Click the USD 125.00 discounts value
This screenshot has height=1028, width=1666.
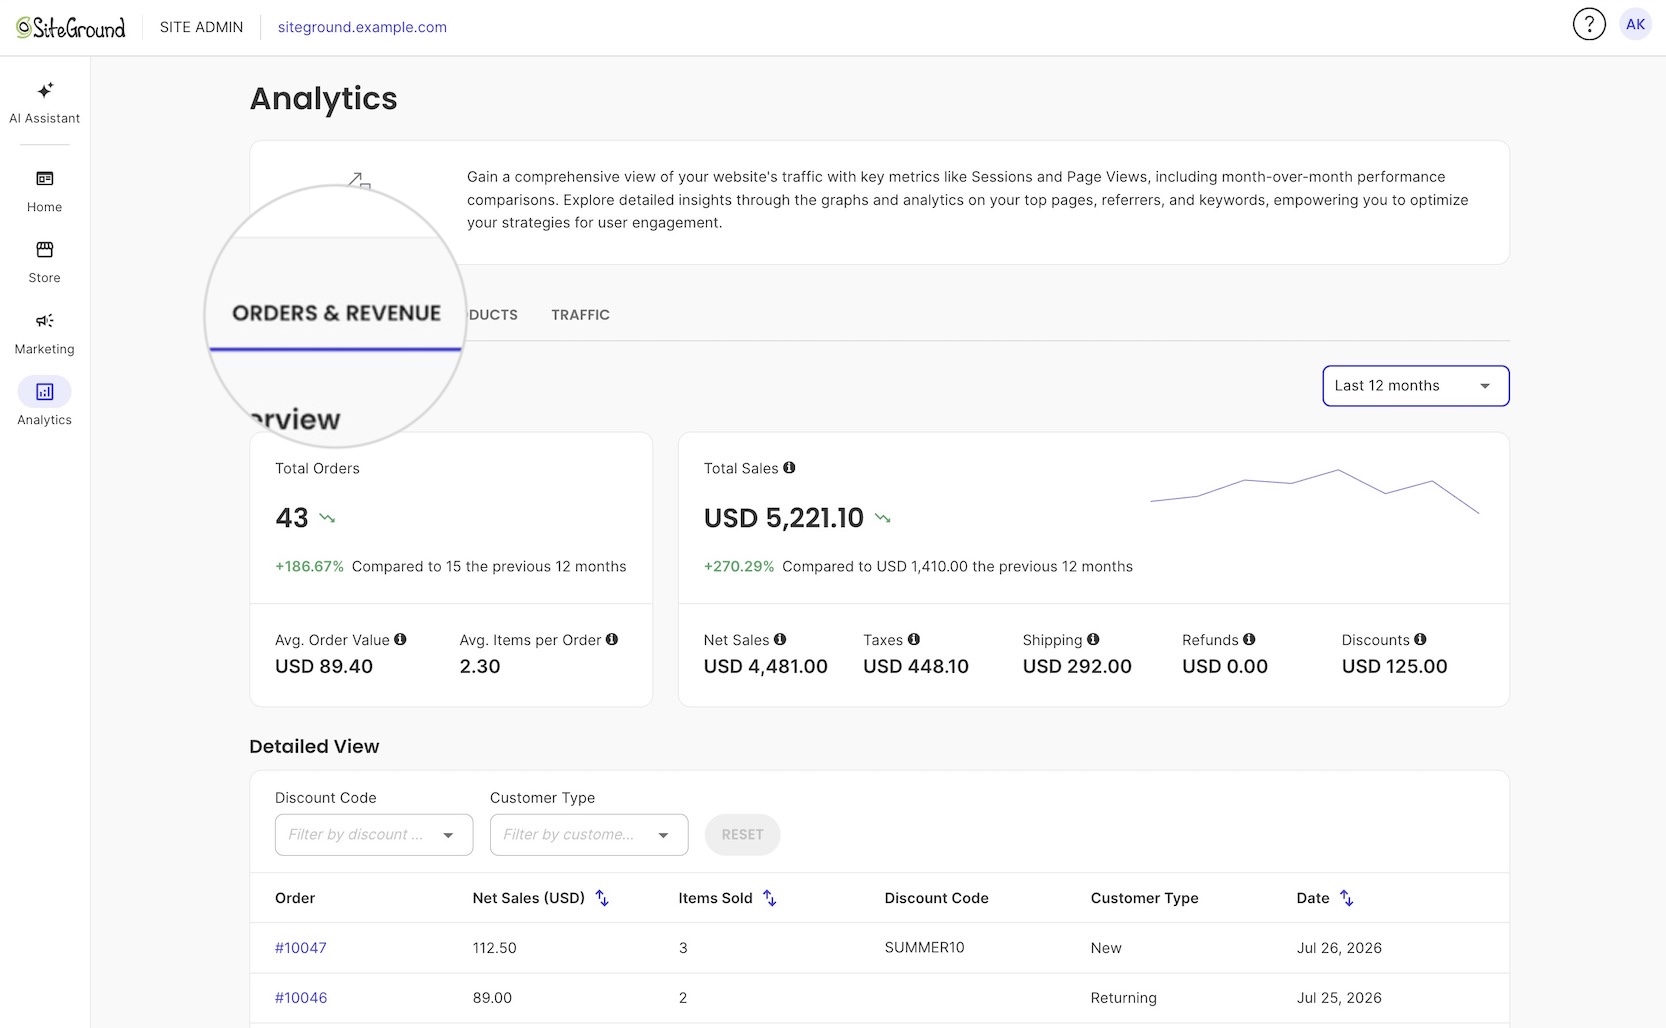click(x=1394, y=666)
